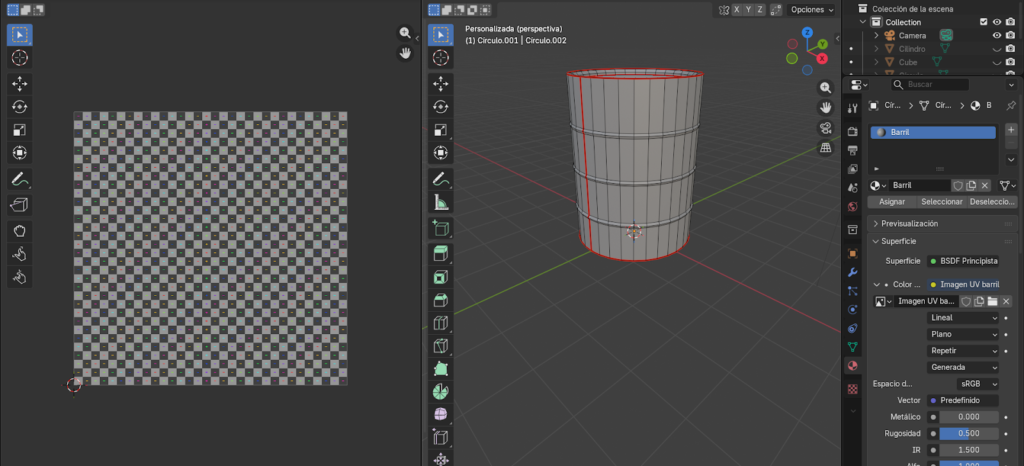
Task: Uncheck the Collection exclude checkbox
Action: click(x=983, y=22)
